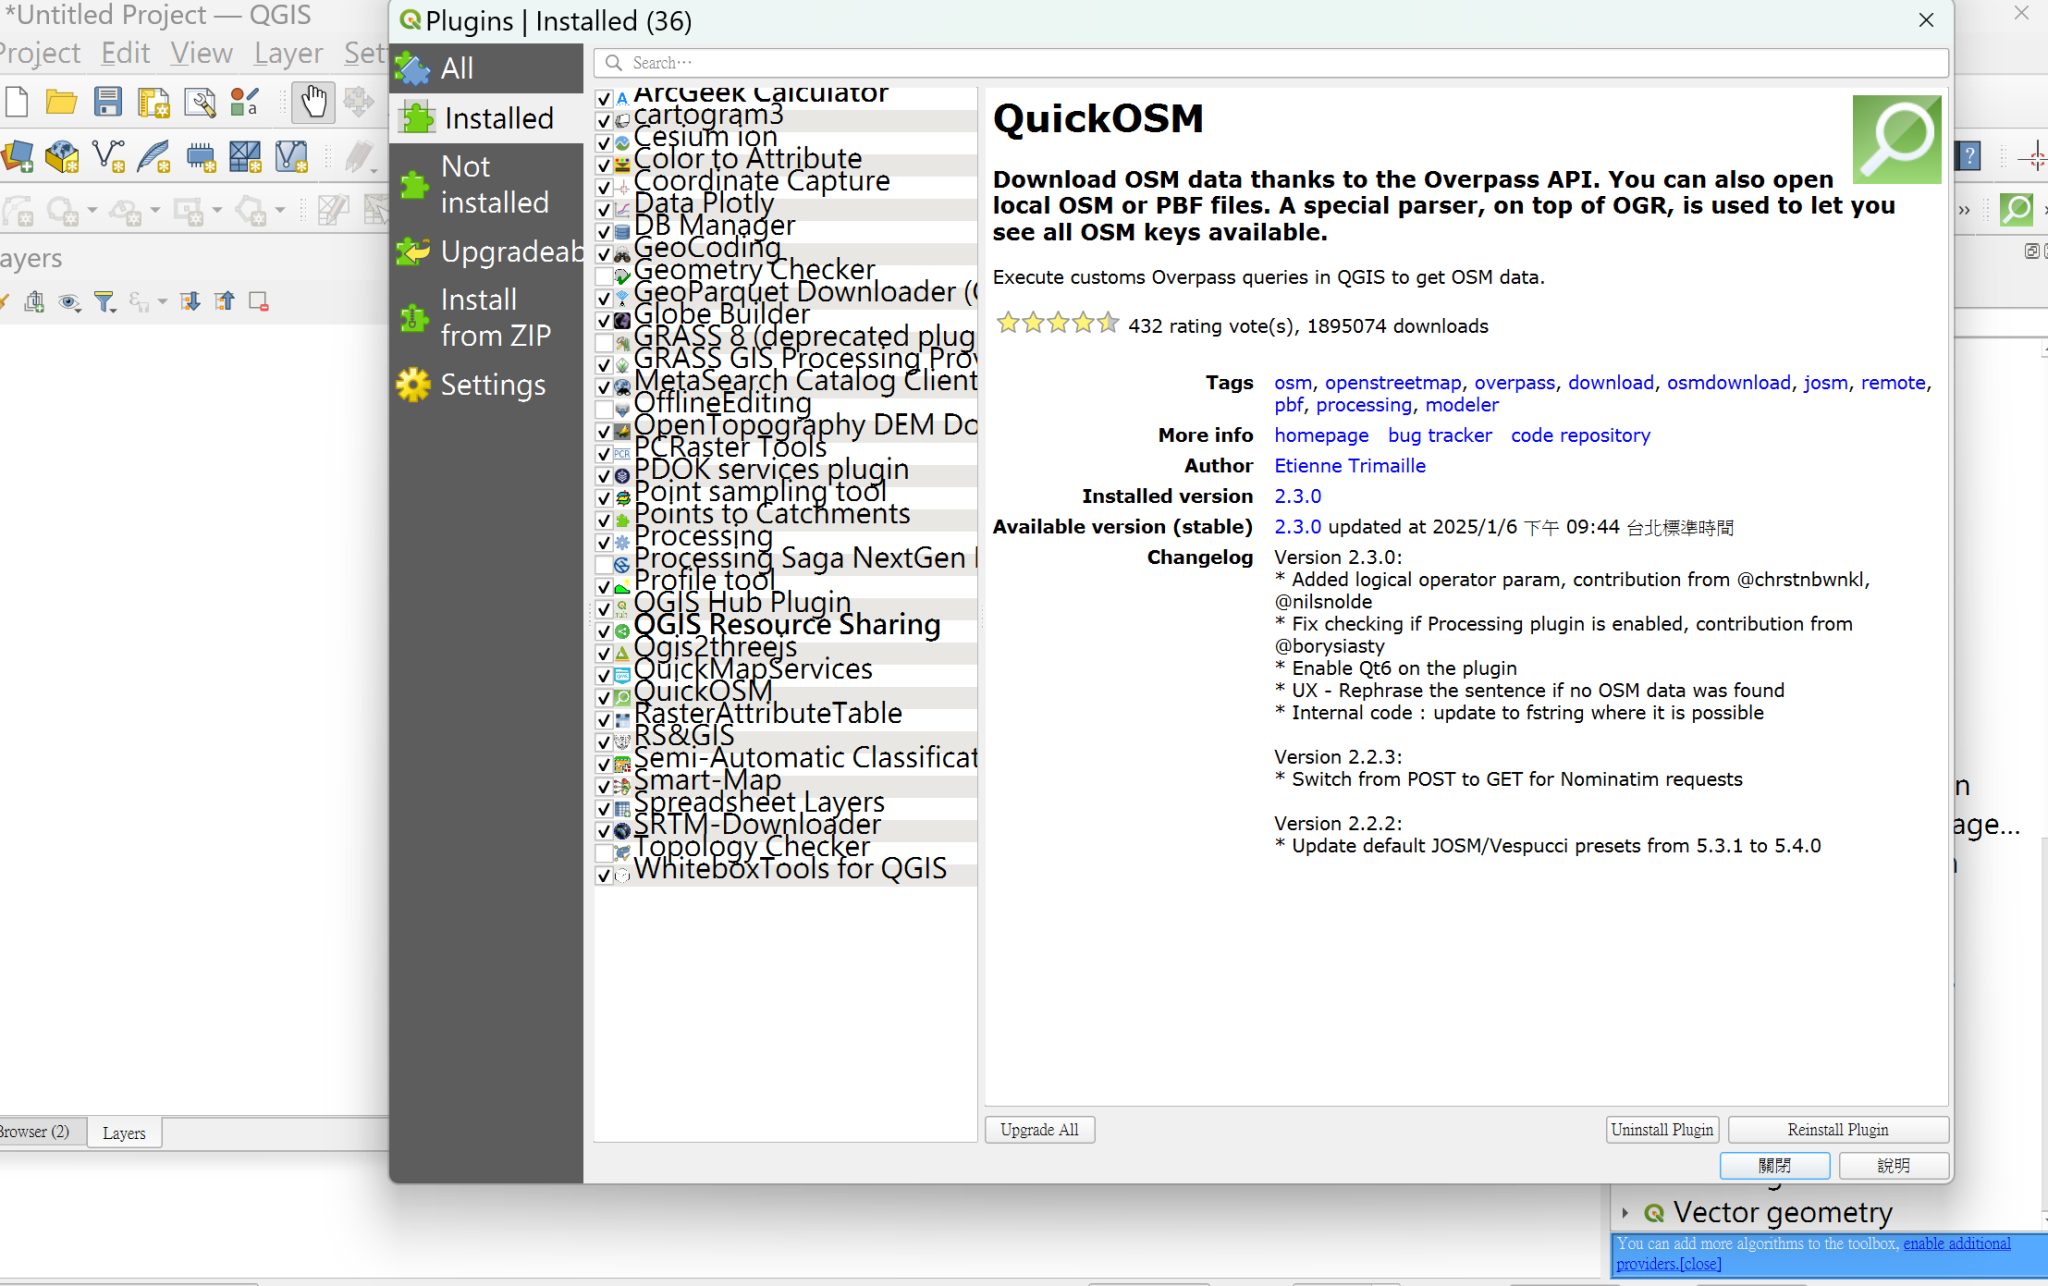
Task: Click the New Shapefile Layer icon
Action: (108, 156)
